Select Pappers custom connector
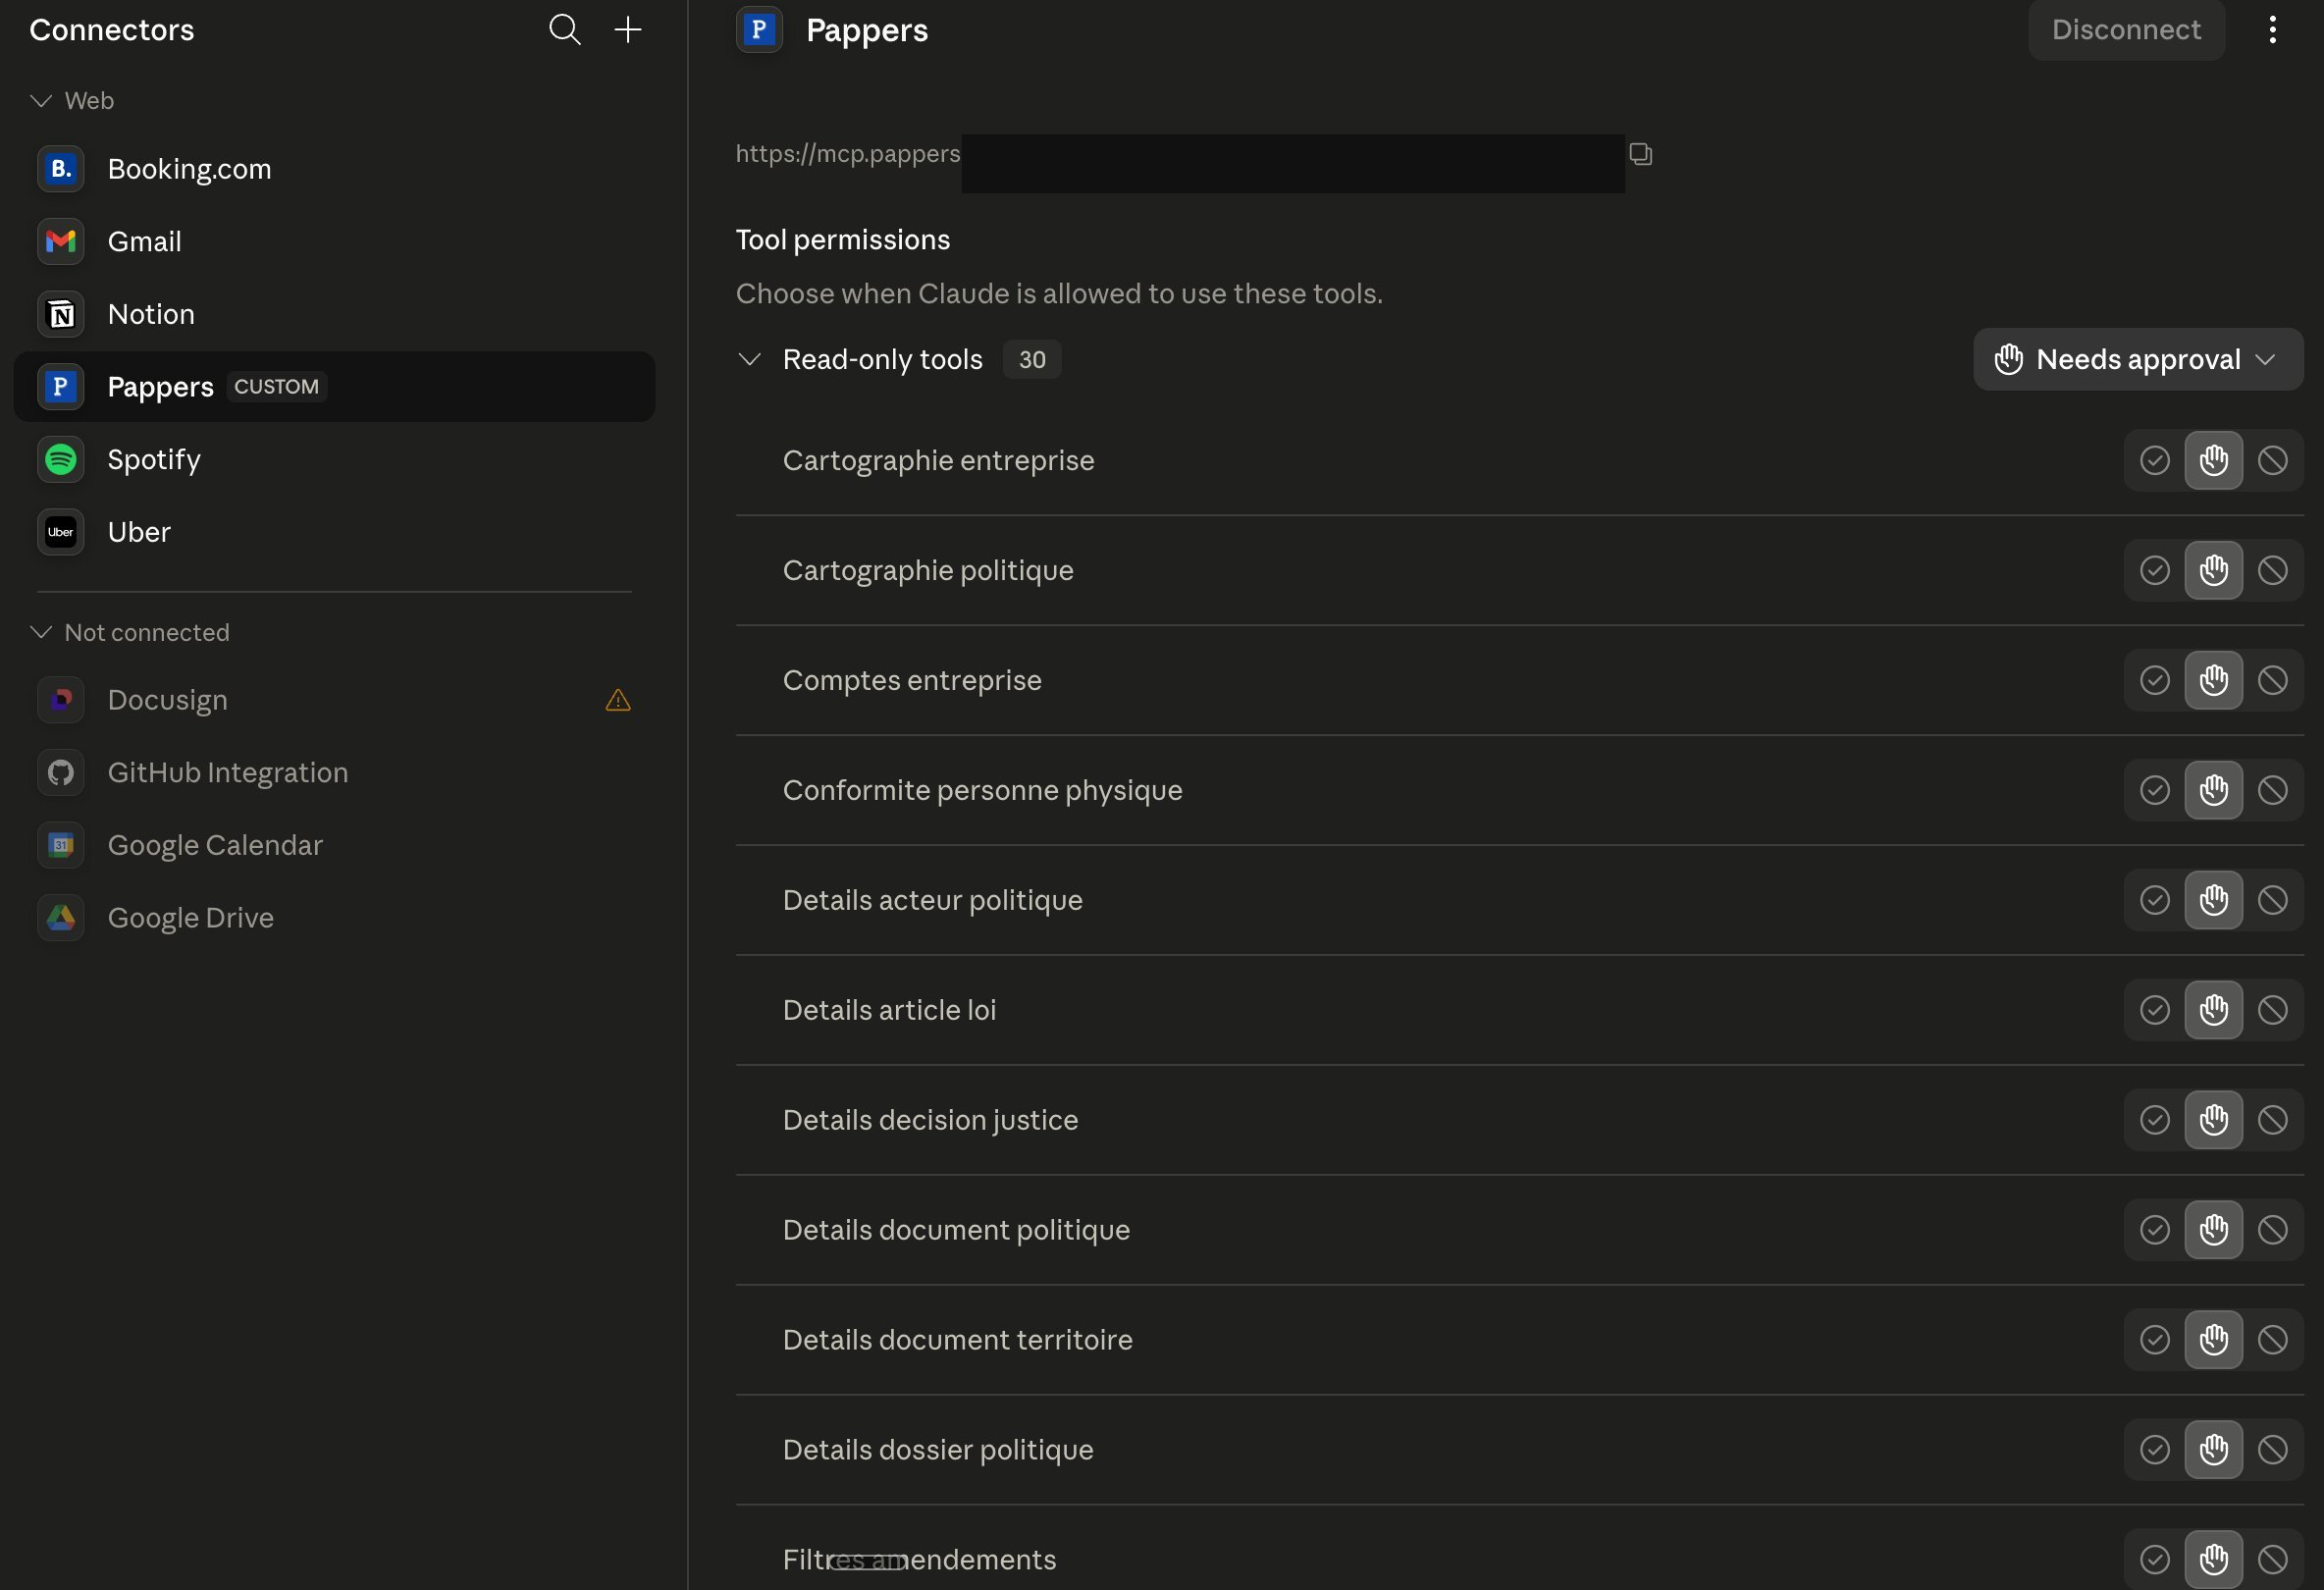 pos(334,386)
